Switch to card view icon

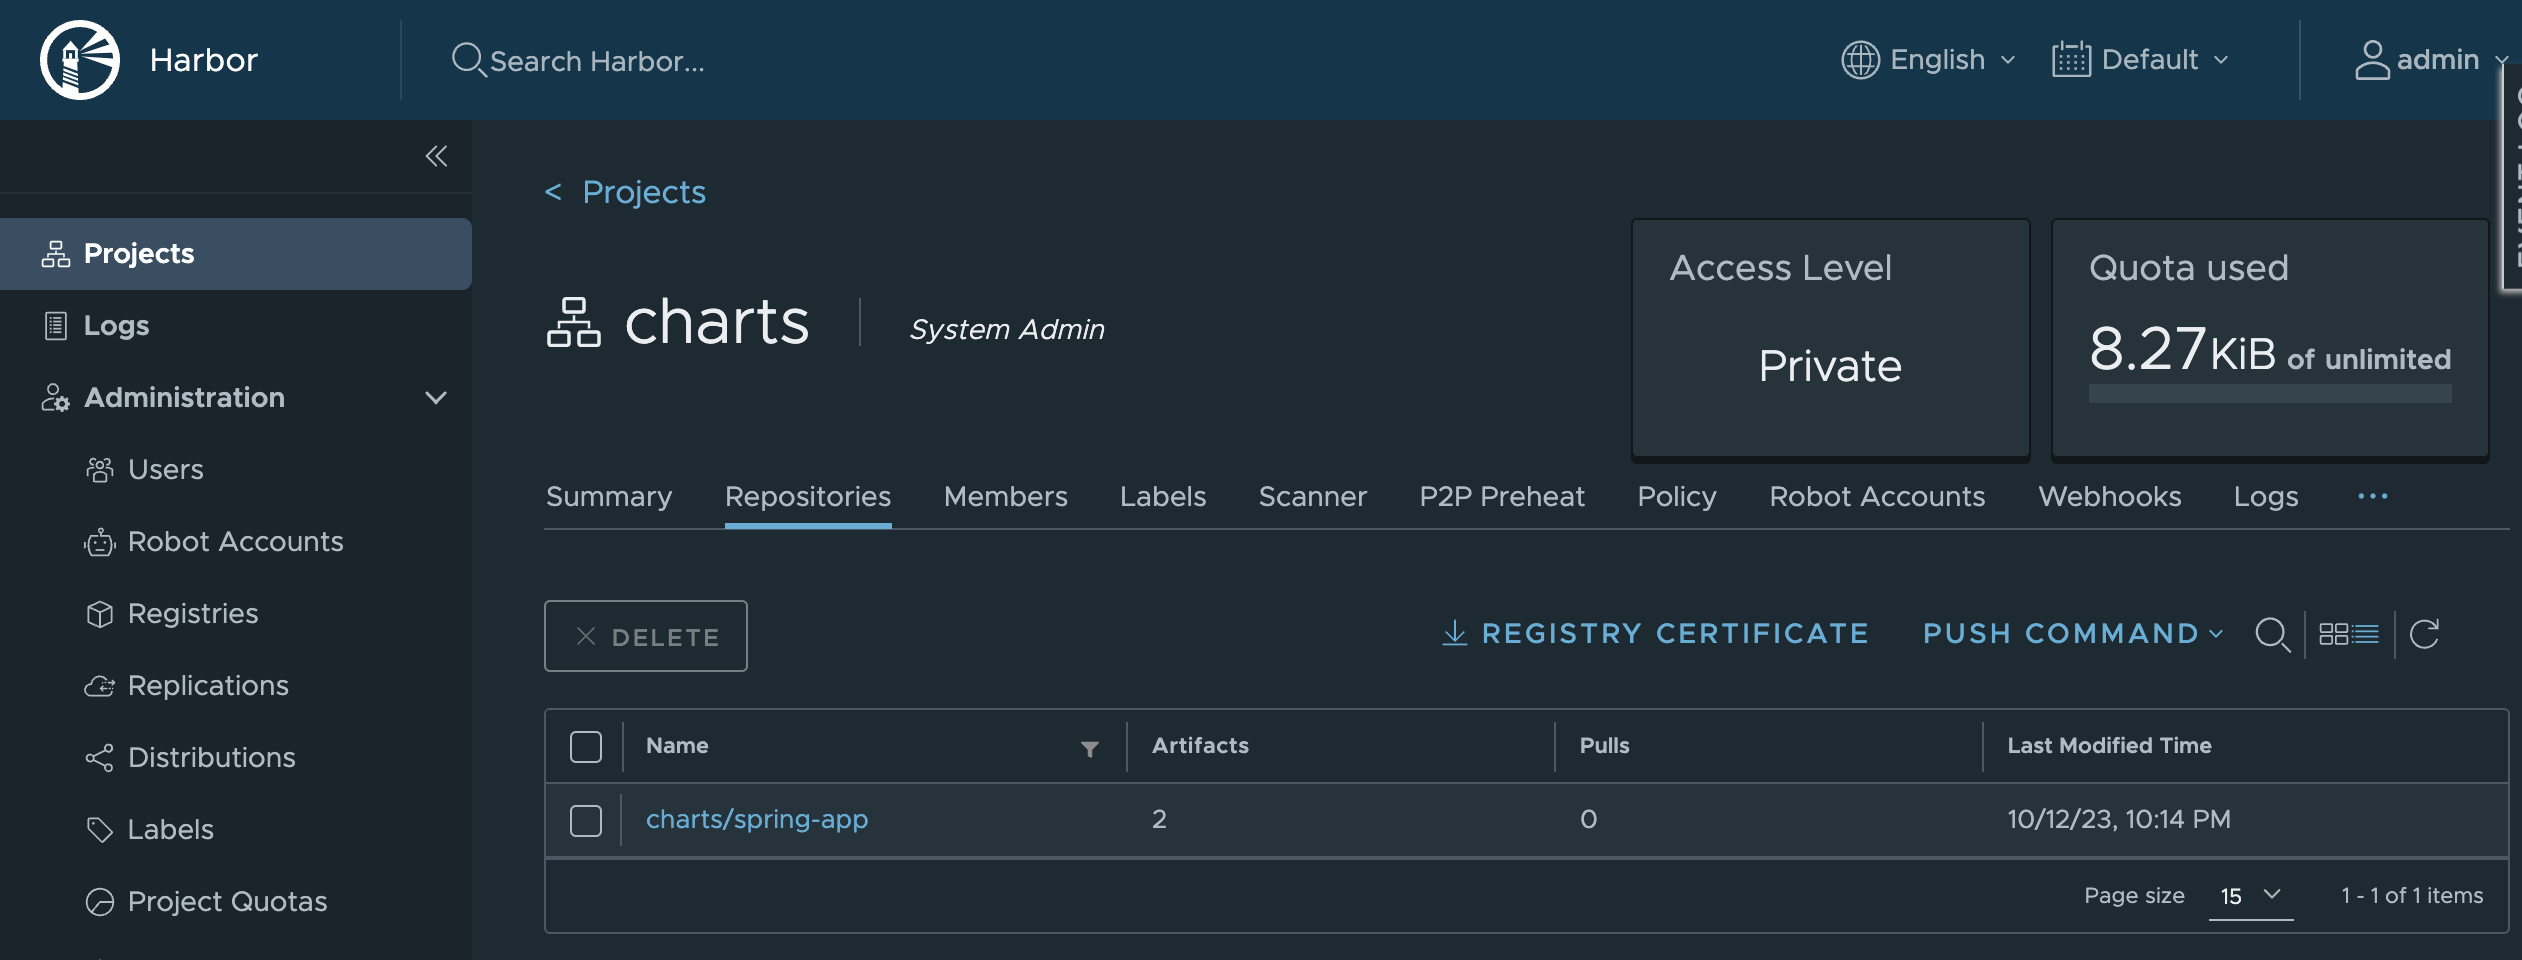coord(2333,634)
